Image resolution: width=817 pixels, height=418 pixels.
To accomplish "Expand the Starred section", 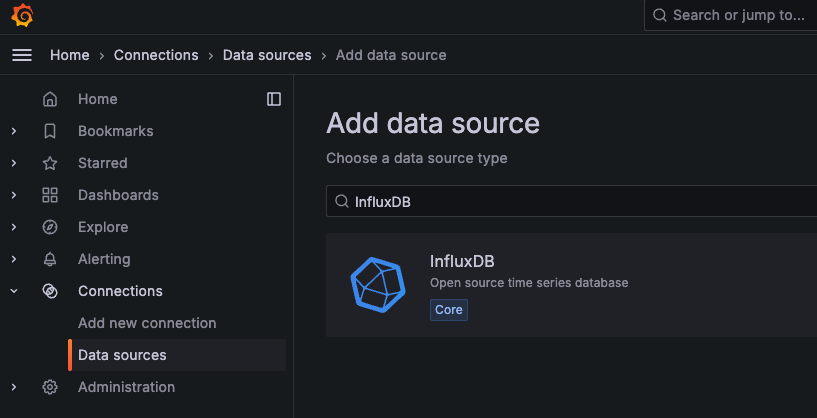I will click(x=14, y=163).
